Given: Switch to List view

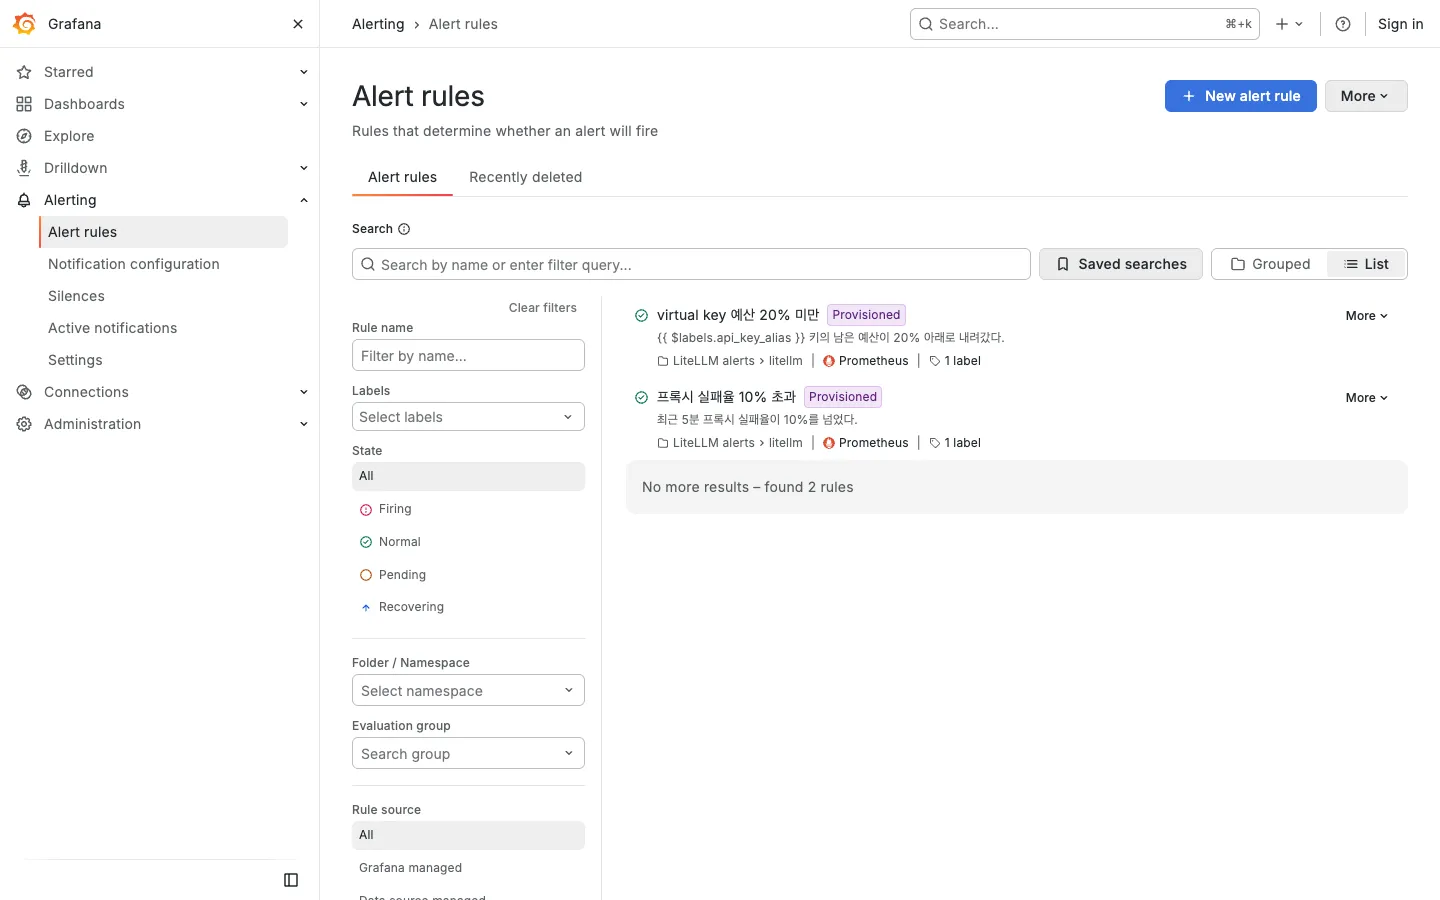Looking at the screenshot, I should [x=1366, y=264].
